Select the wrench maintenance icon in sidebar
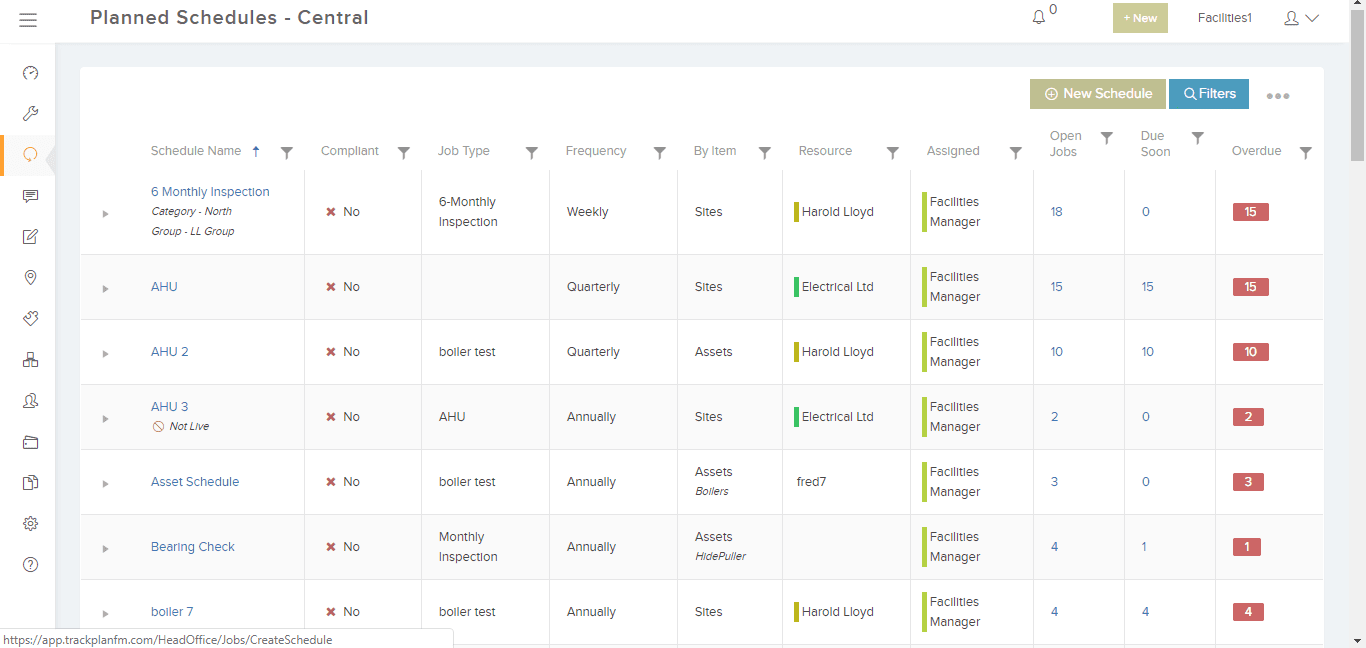Viewport: 1366px width, 648px height. pos(30,113)
